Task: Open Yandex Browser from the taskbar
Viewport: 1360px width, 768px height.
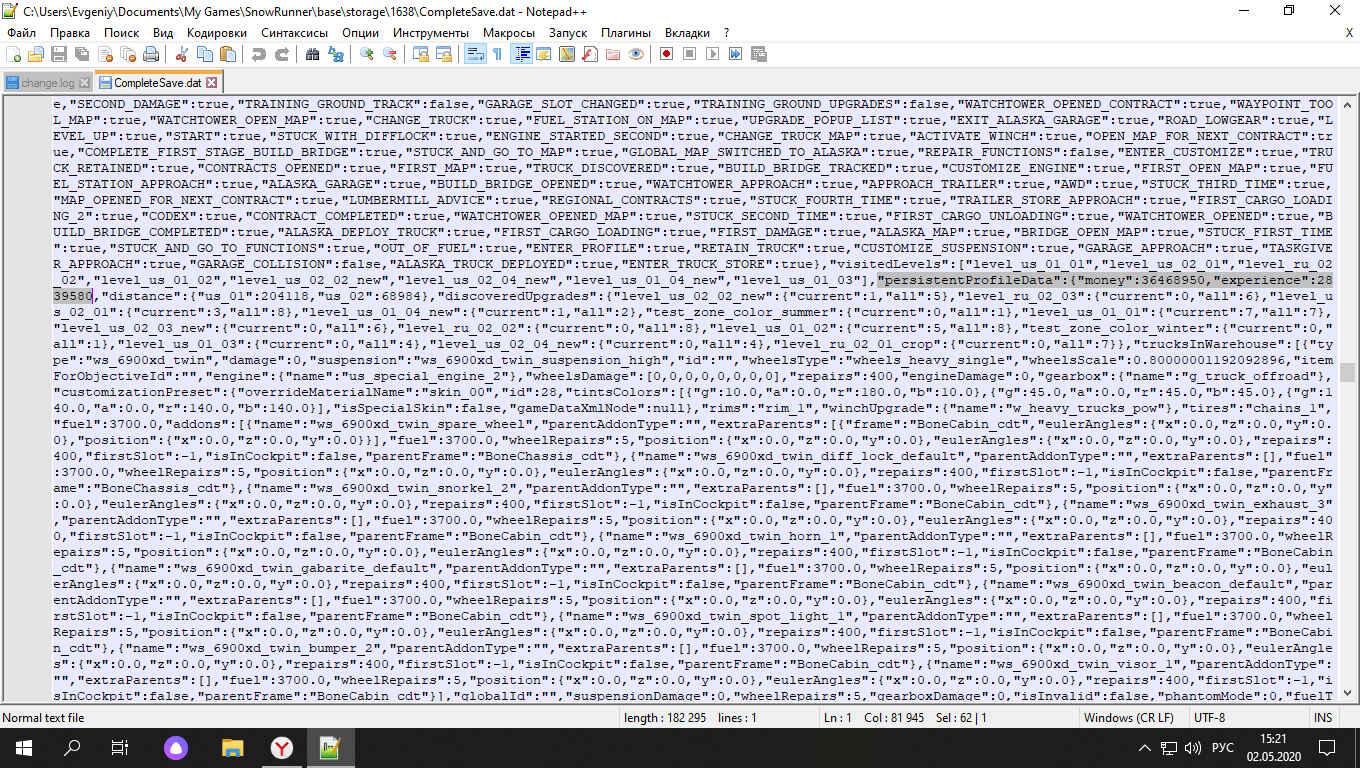Action: click(x=281, y=747)
